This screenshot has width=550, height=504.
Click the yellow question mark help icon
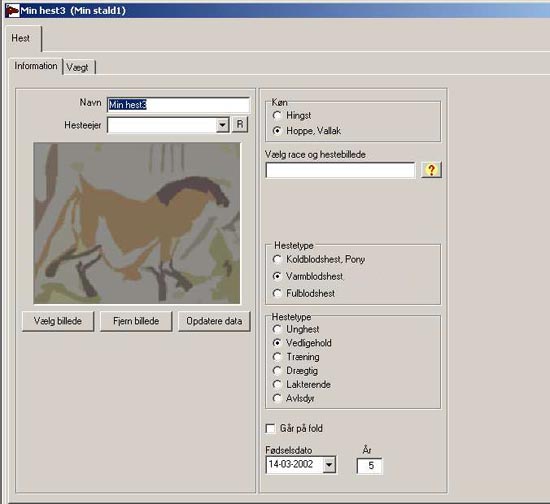(431, 170)
